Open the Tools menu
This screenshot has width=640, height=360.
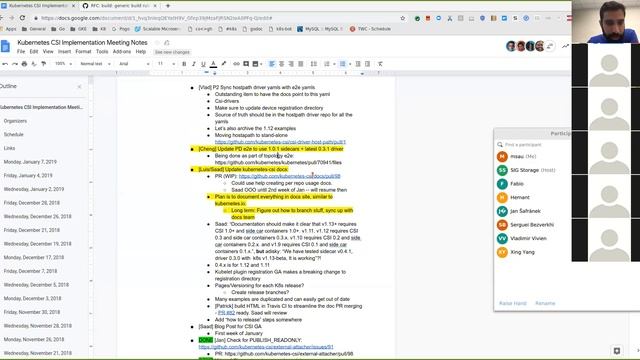[102, 52]
